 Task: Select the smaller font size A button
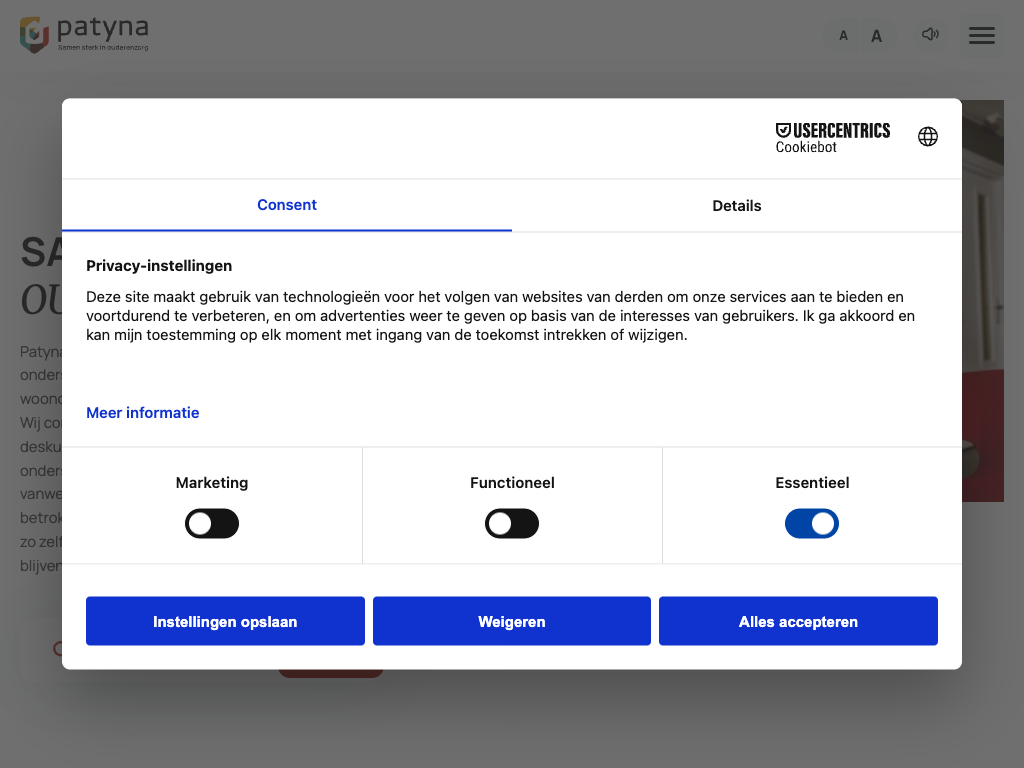coord(843,36)
